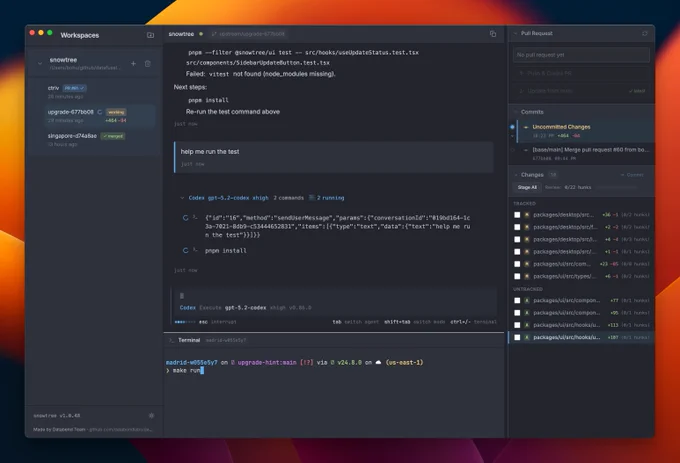The image size is (680, 463).
Task: Click the spinner icon beside sendUserMessage command
Action: click(186, 218)
